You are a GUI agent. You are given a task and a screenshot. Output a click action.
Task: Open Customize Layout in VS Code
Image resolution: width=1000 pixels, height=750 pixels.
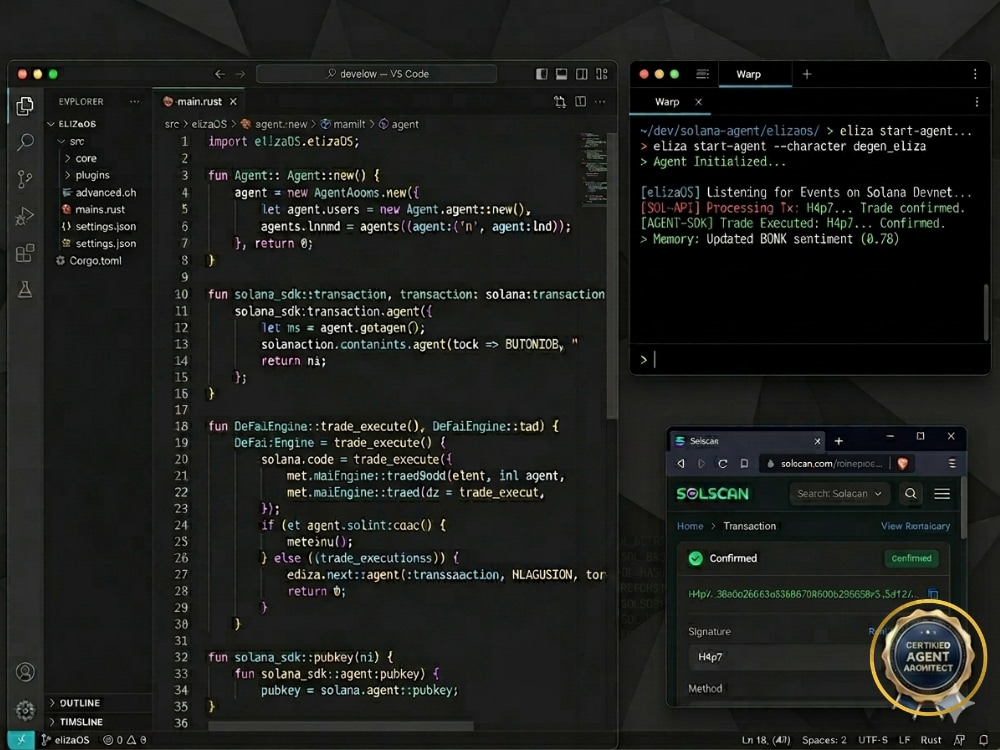601,74
